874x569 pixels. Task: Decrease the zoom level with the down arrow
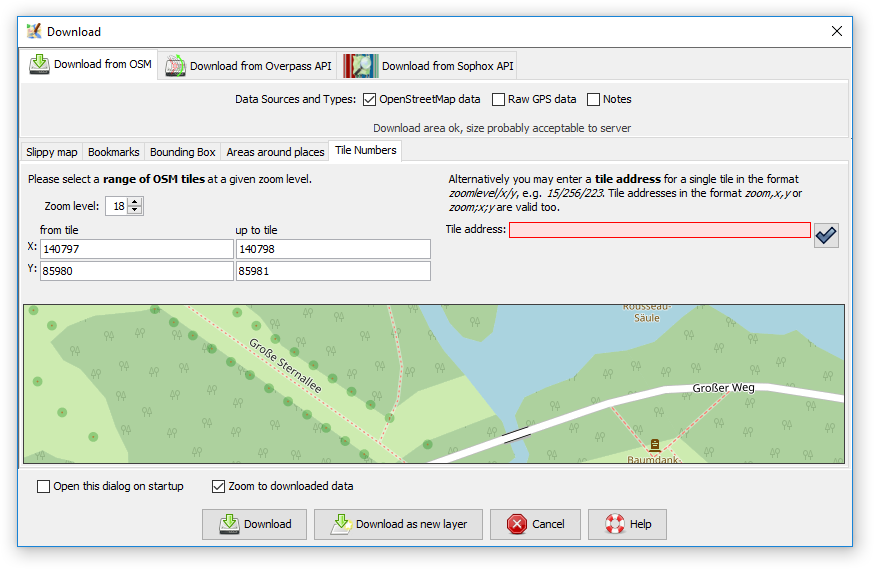pyautogui.click(x=136, y=210)
